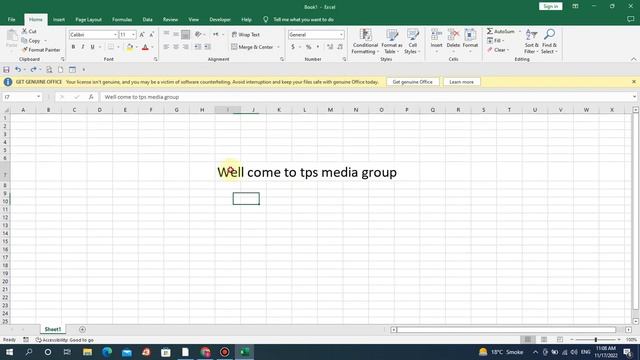The width and height of the screenshot is (640, 360).
Task: Toggle Wrap Text
Action: [x=246, y=35]
